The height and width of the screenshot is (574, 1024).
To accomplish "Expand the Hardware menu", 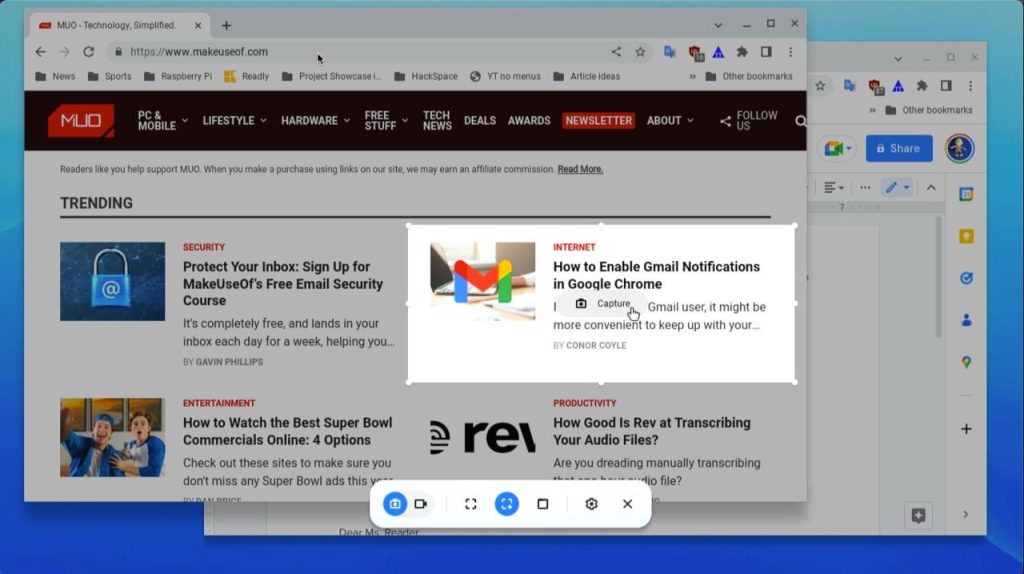I will coord(315,121).
